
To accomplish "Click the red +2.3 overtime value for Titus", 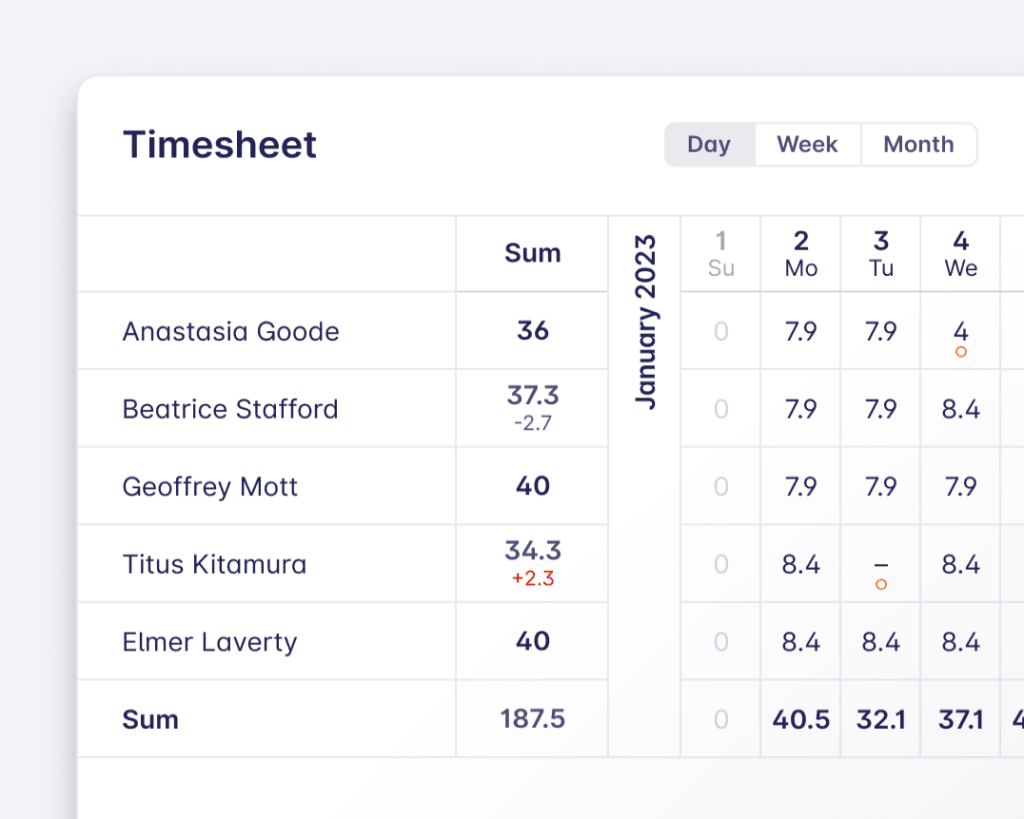I will tap(531, 577).
